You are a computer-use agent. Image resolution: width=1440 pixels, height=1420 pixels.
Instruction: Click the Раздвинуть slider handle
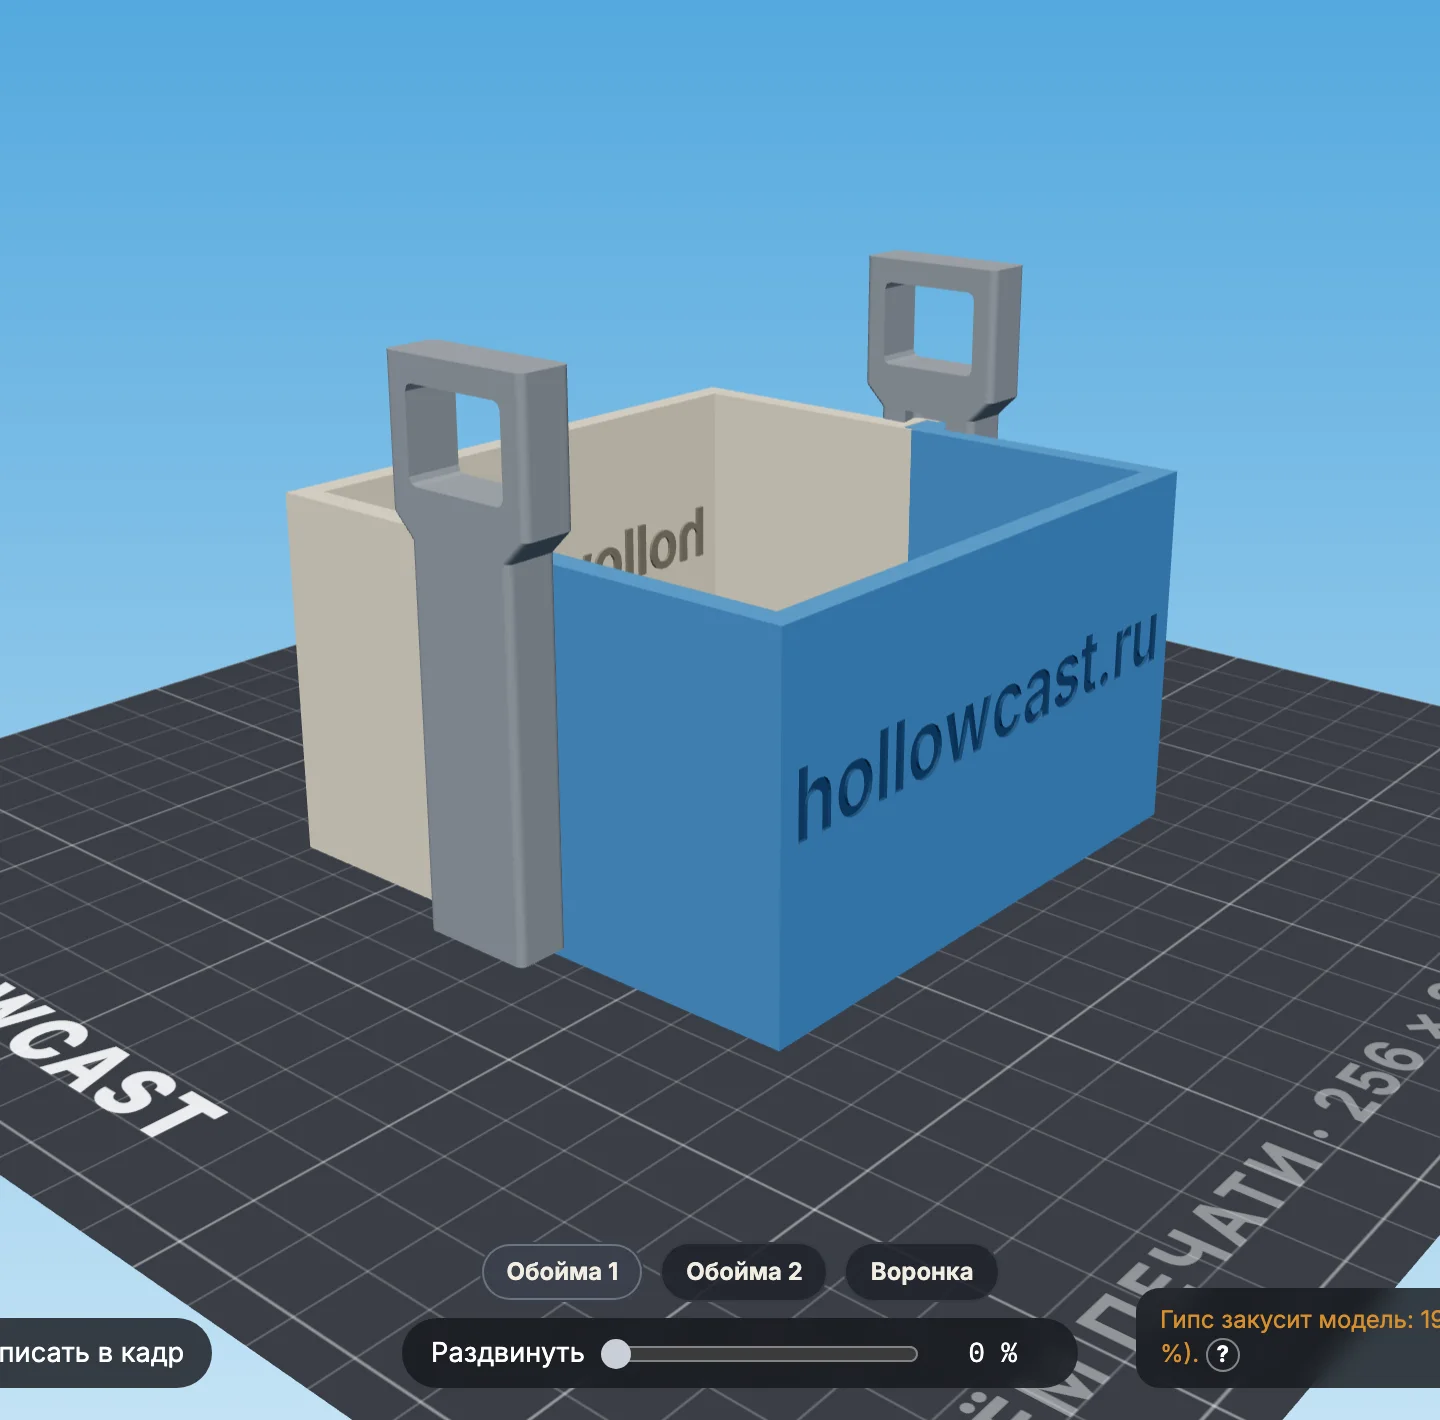click(x=616, y=1353)
